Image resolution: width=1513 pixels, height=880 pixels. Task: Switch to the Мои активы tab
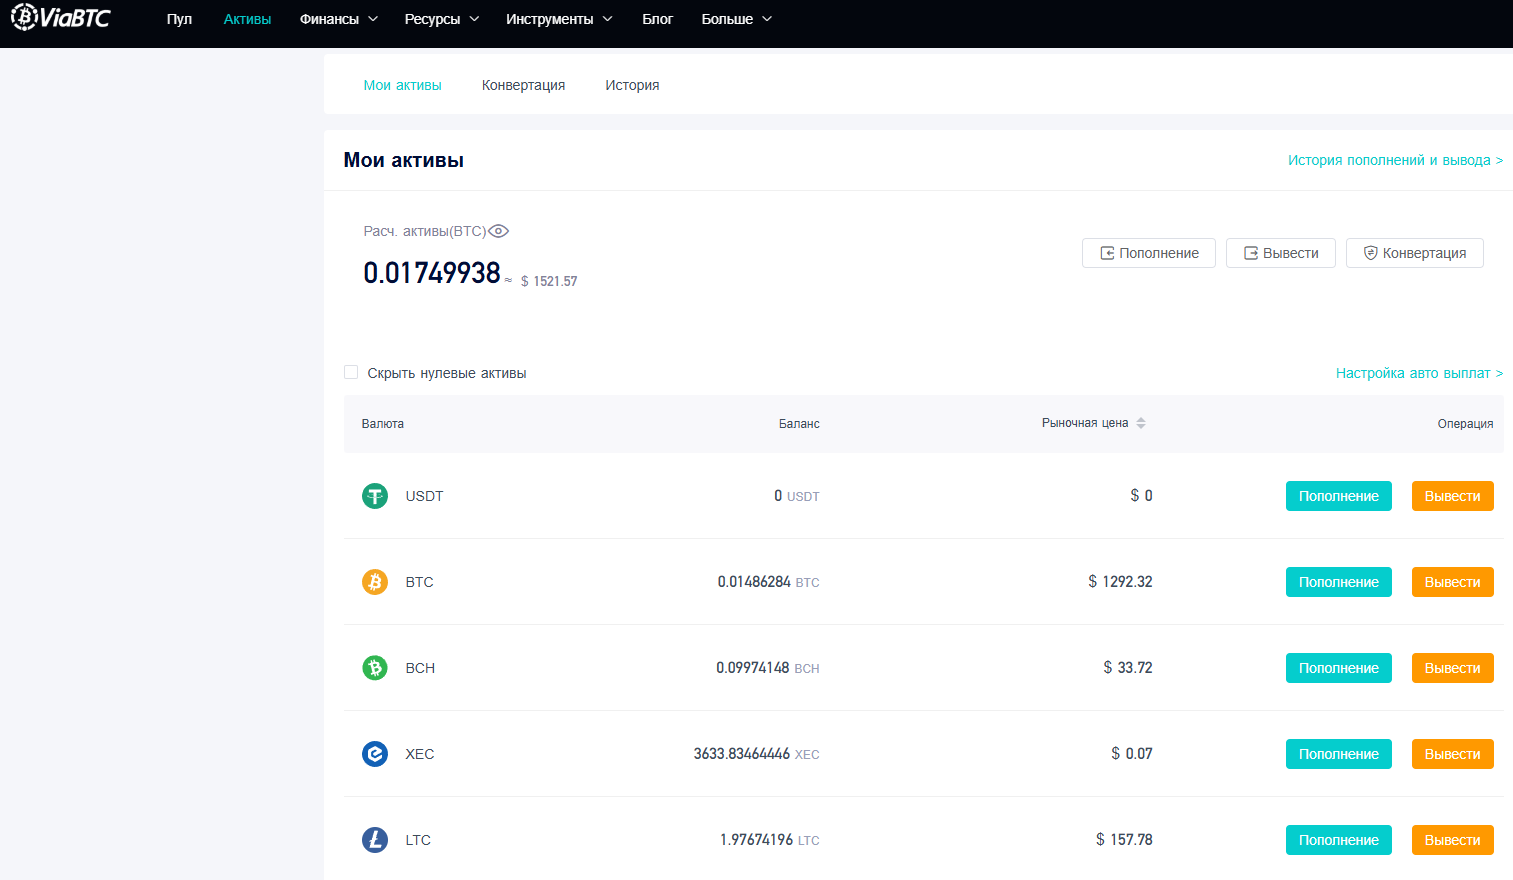coord(402,85)
